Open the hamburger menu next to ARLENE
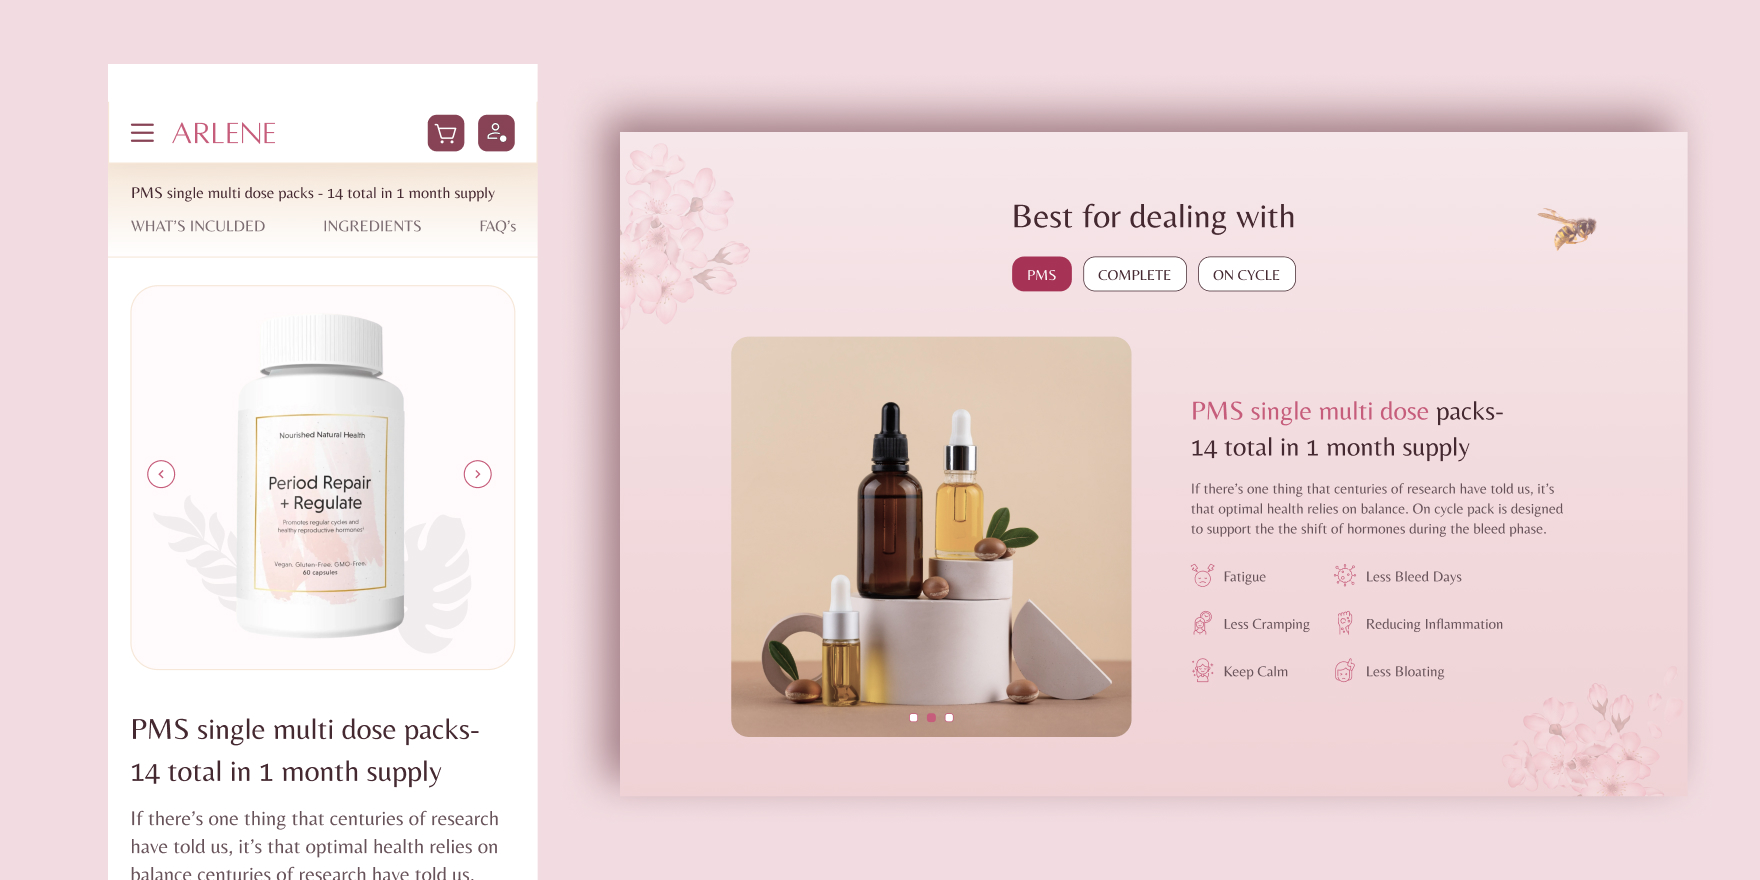1760x880 pixels. coord(142,133)
